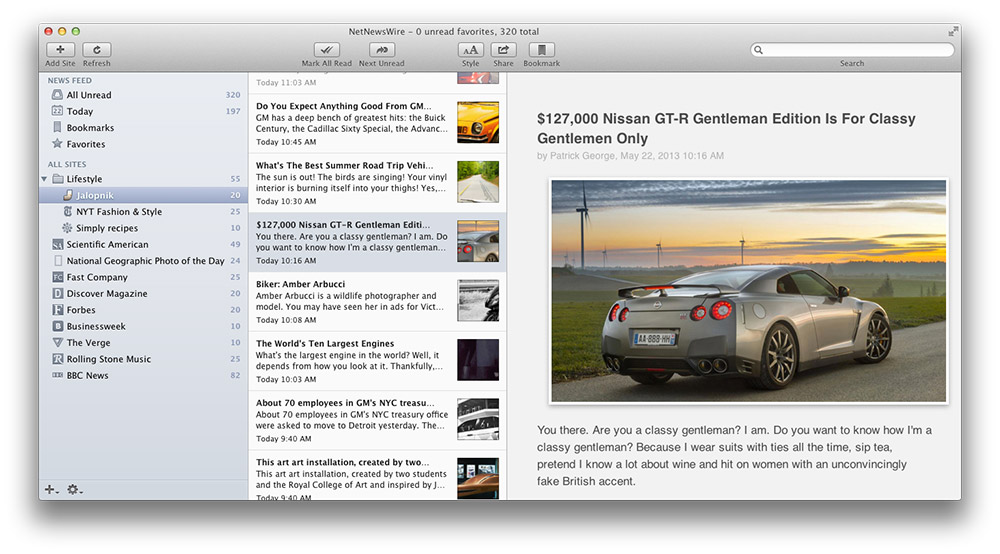Select the Nissan GT-R Gentleman Edition list item
1000x554 pixels.
(x=378, y=242)
